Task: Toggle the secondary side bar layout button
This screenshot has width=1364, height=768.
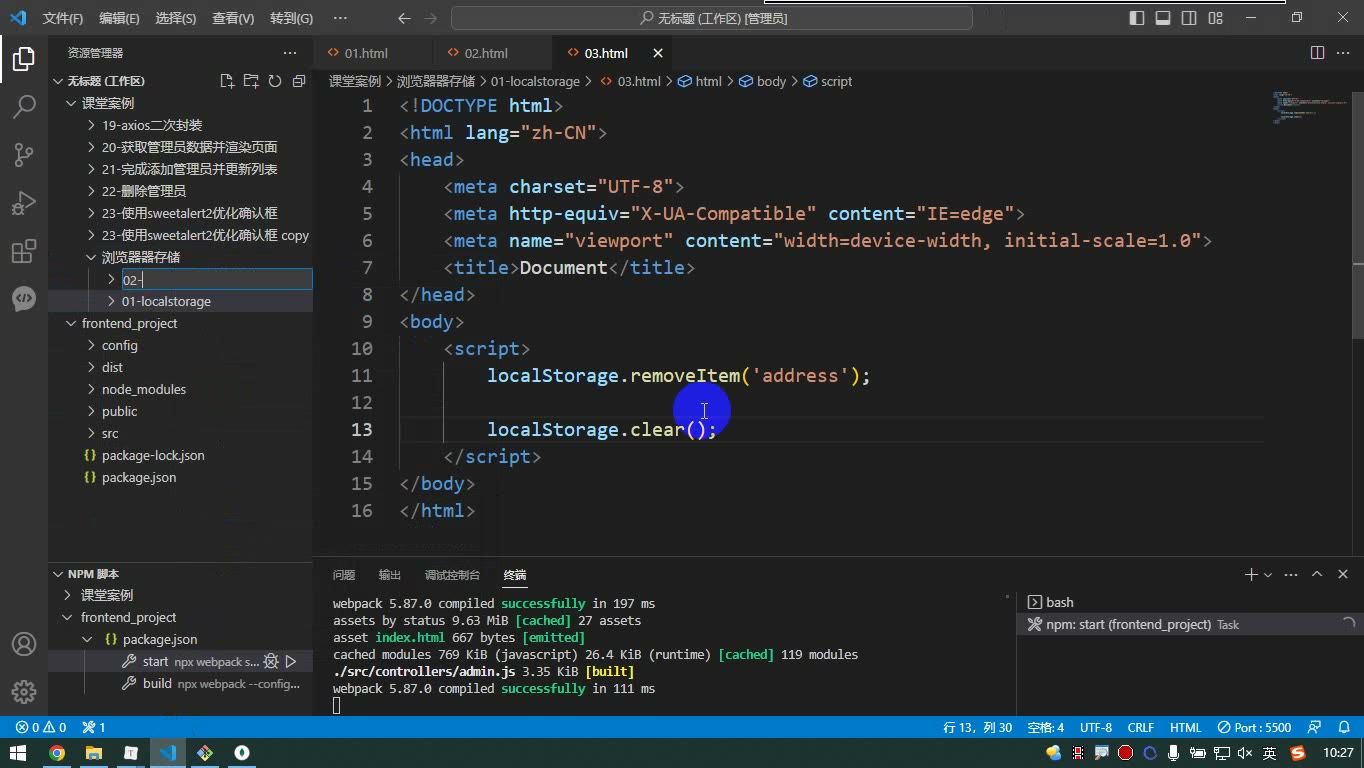Action: (1189, 18)
